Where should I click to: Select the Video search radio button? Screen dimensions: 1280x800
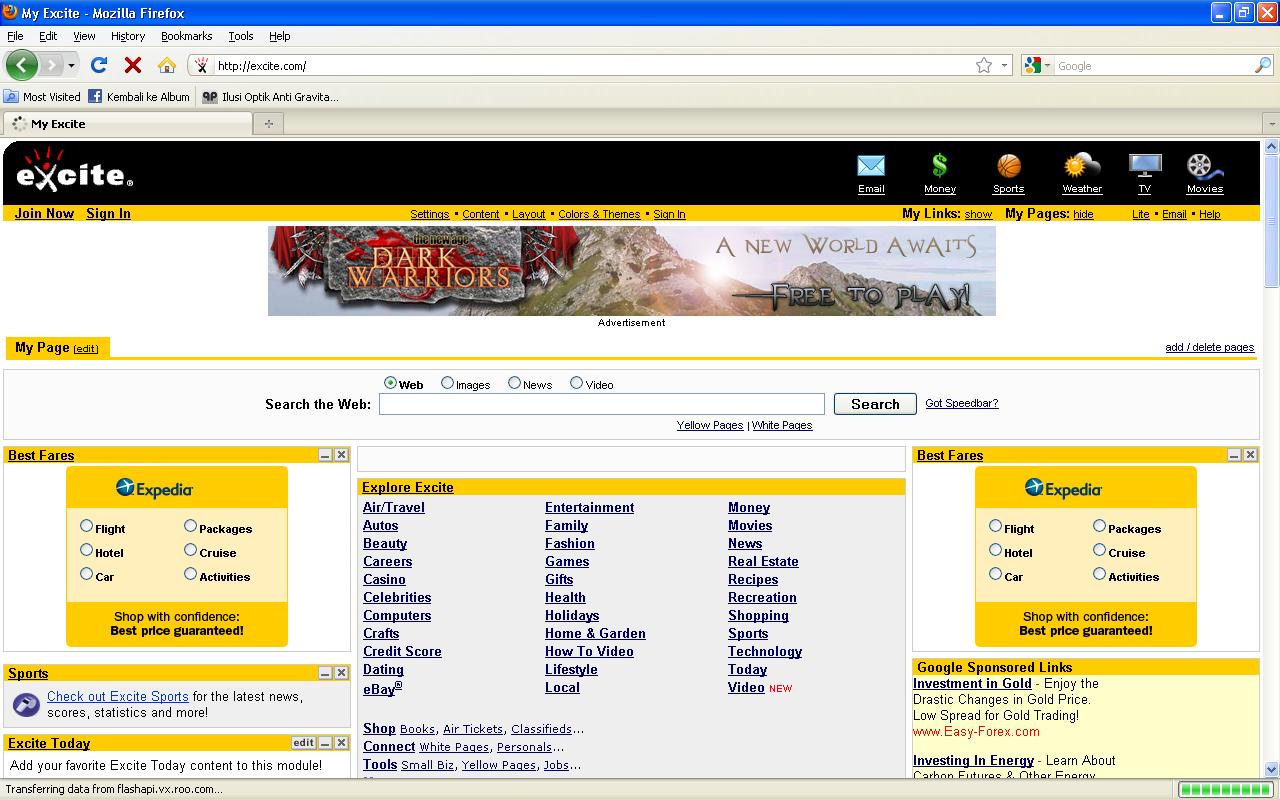[x=576, y=383]
